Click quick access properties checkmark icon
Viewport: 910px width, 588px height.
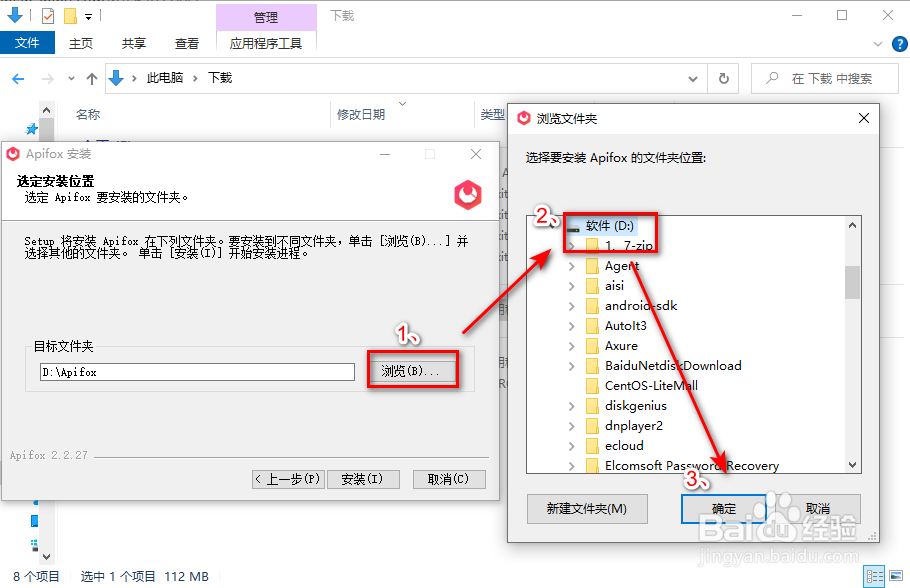tap(48, 16)
